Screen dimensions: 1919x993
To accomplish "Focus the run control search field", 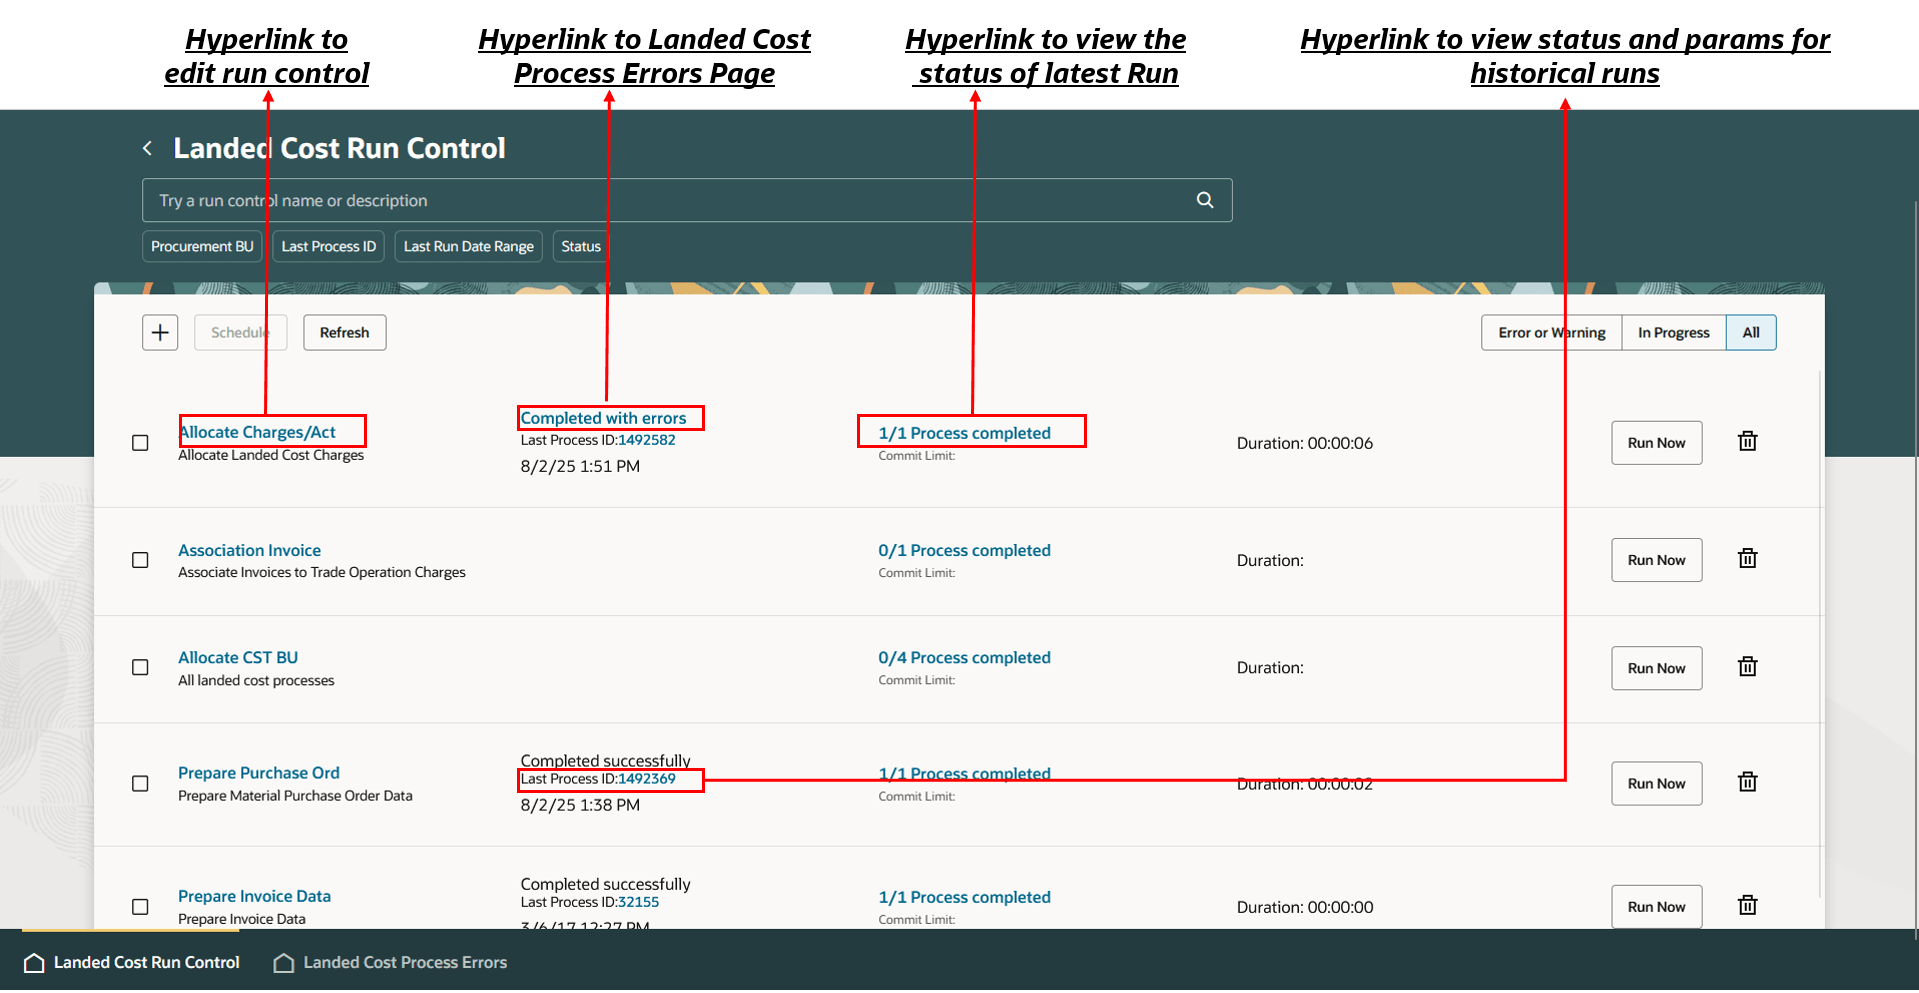I will click(687, 200).
